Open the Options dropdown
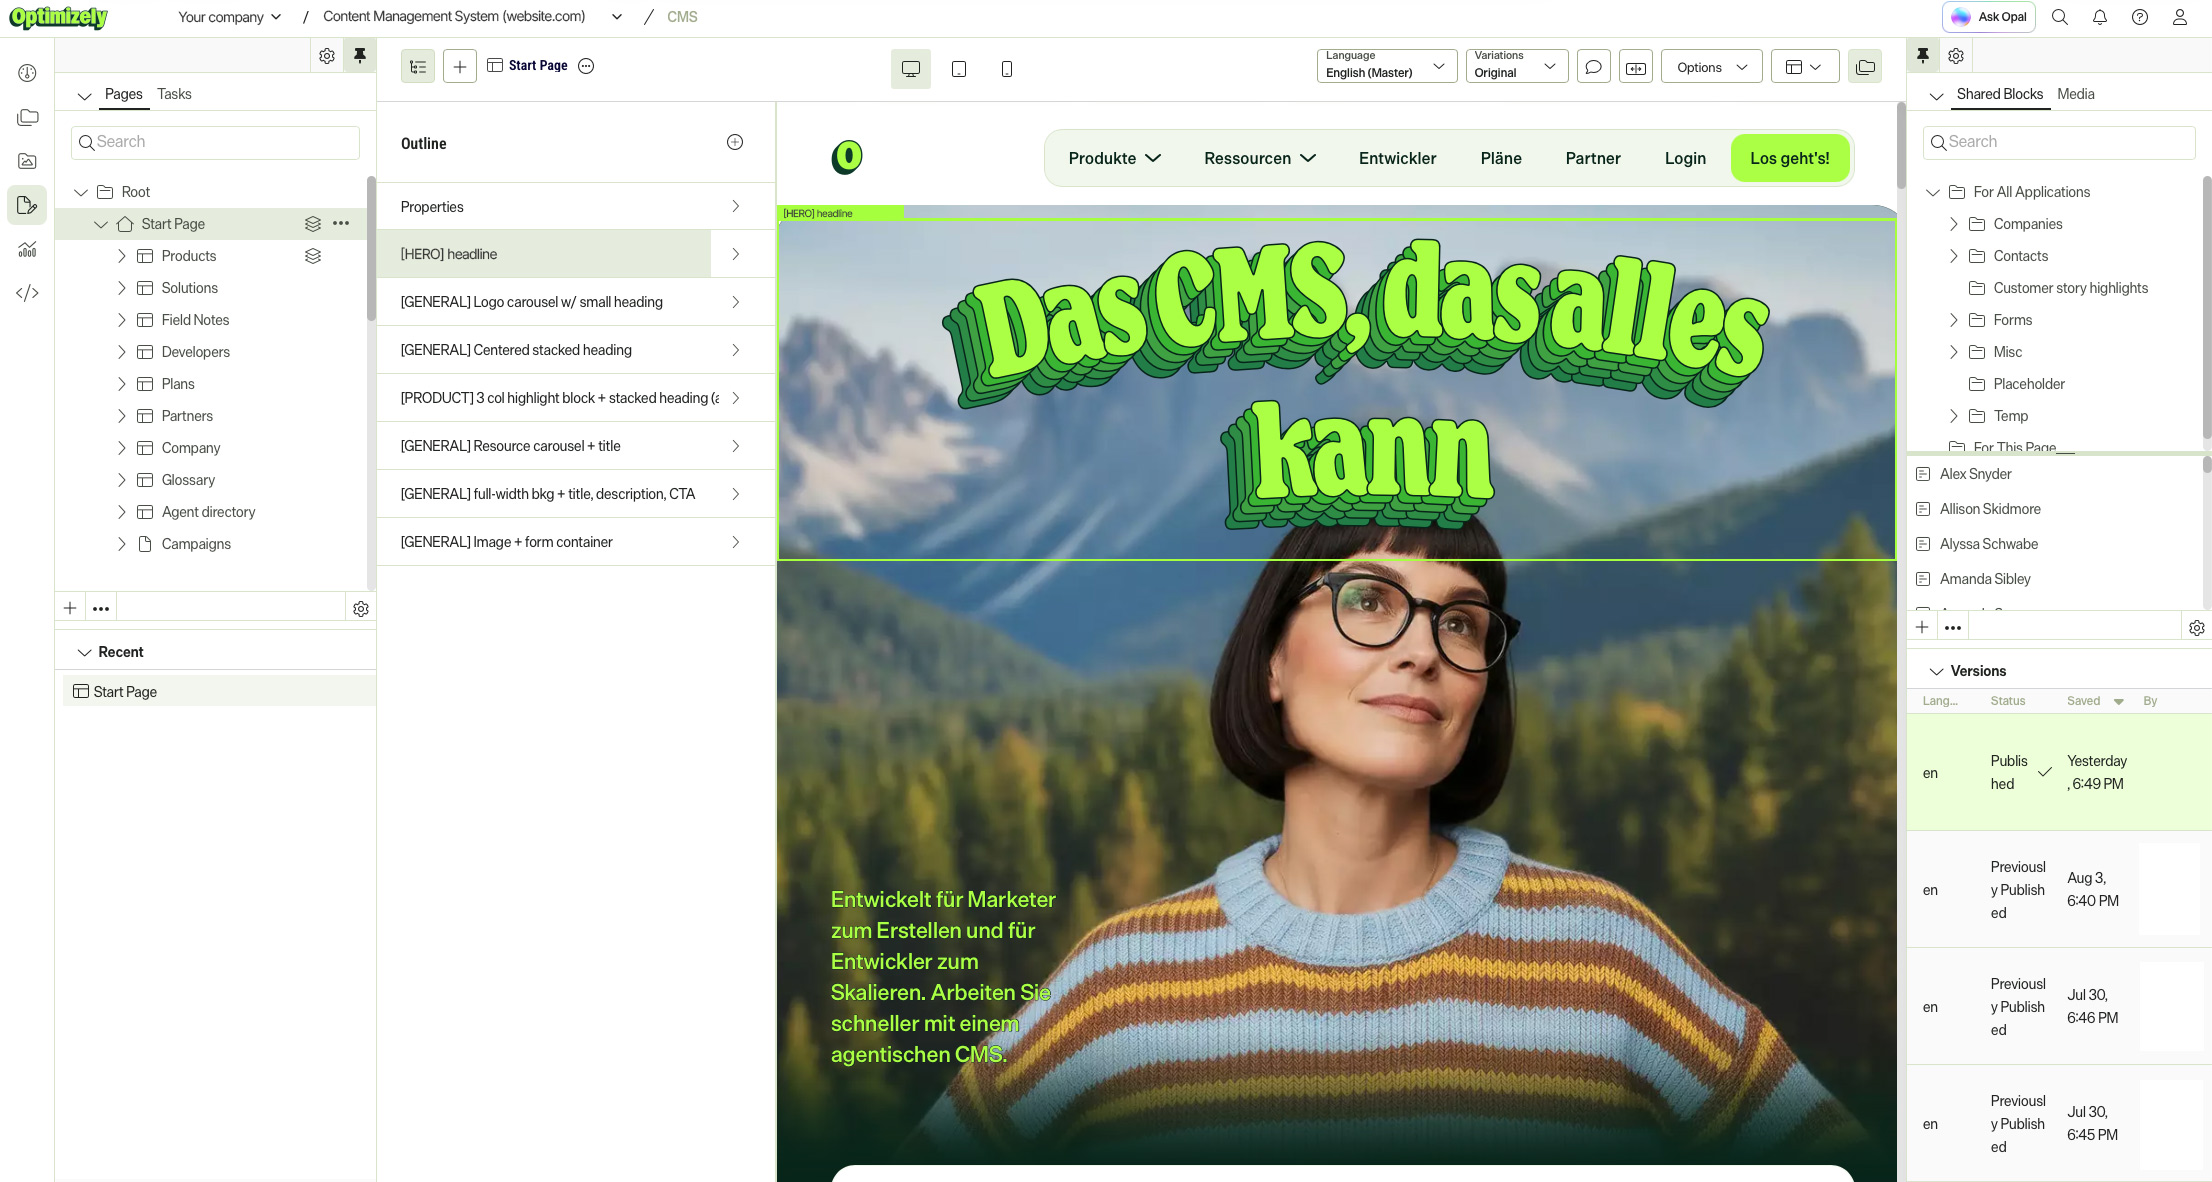2212x1182 pixels. [x=1712, y=67]
